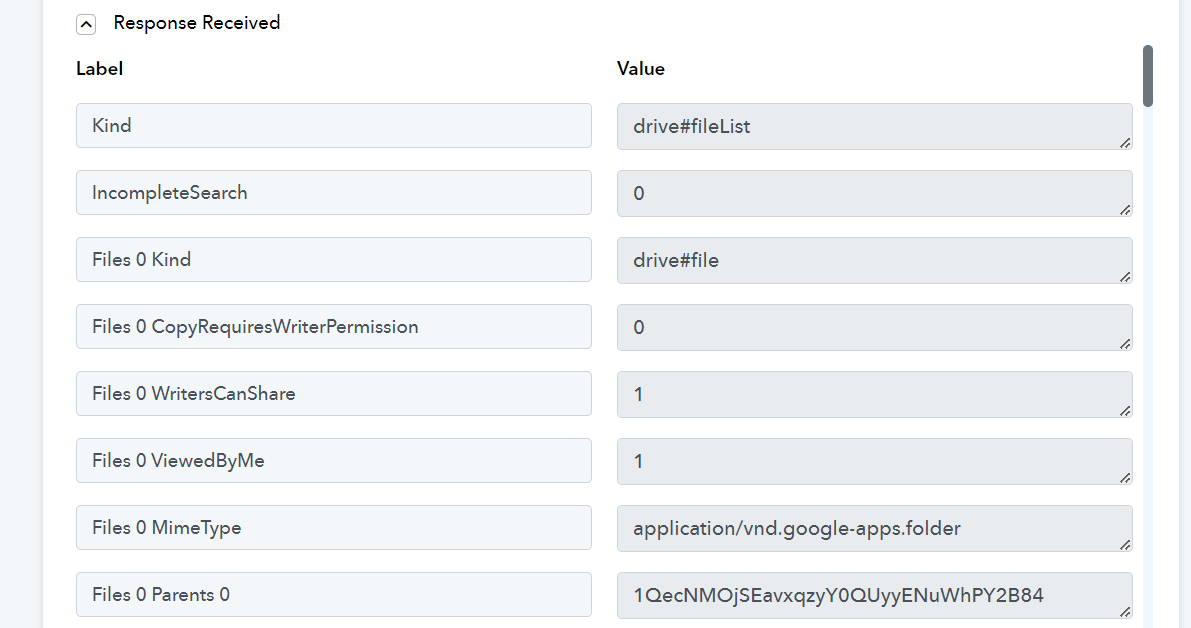1191x628 pixels.
Task: Click the IncompleteSearch value box showing 0
Action: (874, 193)
